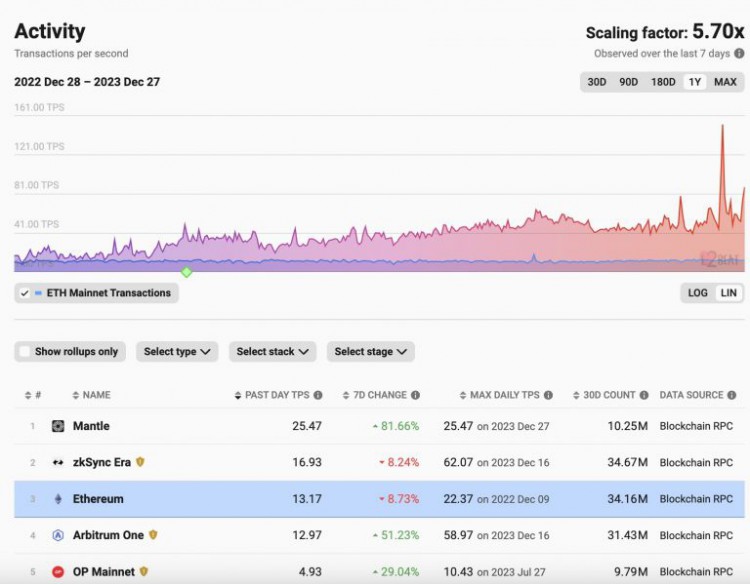Click sort arrows beside 7D CHANGE

[346, 395]
